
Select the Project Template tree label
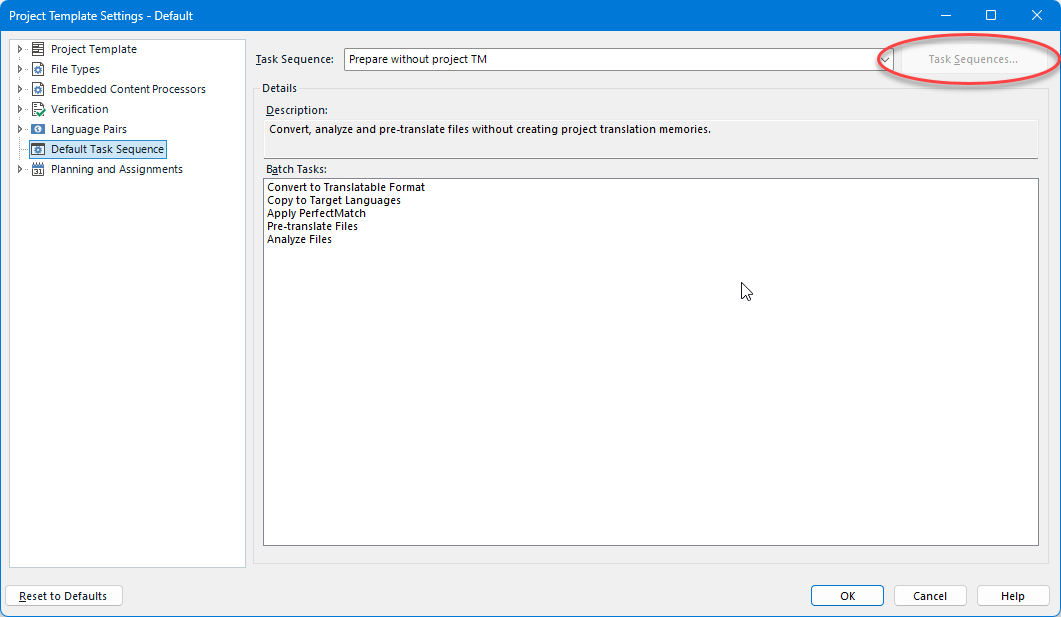(x=93, y=49)
